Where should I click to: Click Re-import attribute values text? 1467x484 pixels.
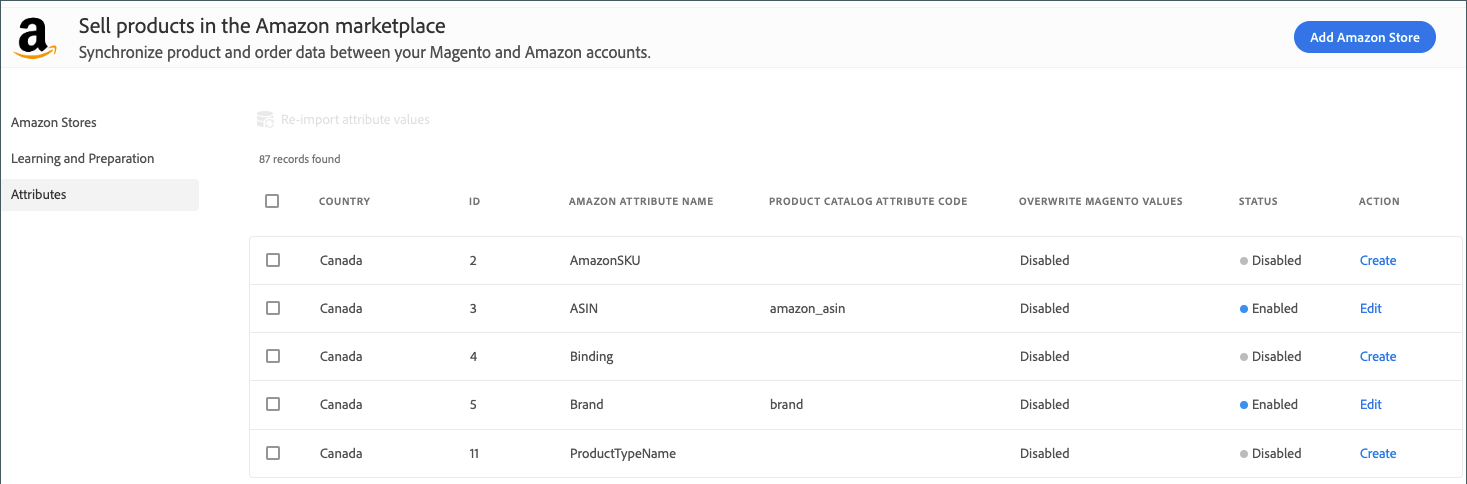pyautogui.click(x=355, y=120)
